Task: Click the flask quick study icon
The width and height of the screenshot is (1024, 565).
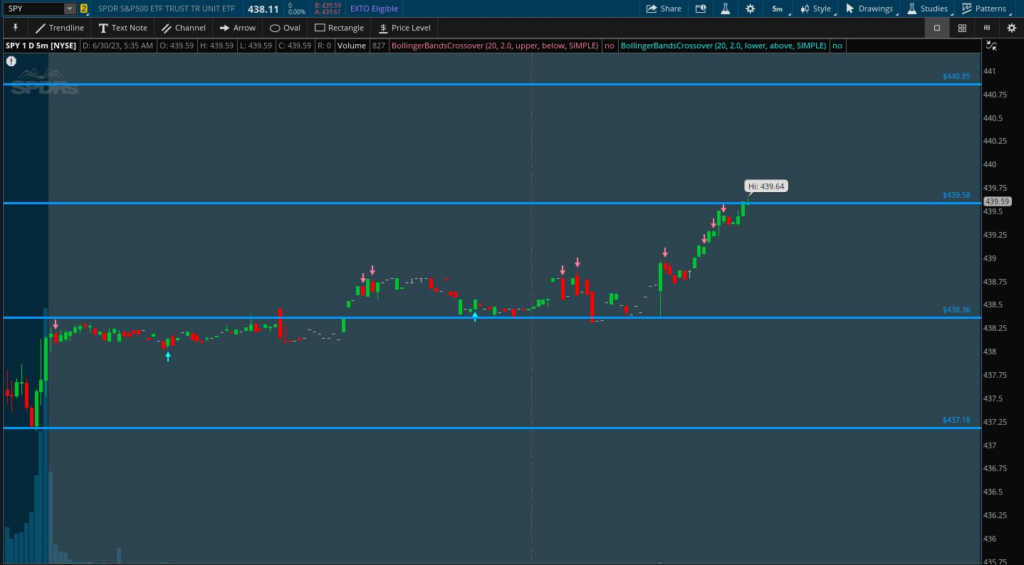Action: point(725,8)
